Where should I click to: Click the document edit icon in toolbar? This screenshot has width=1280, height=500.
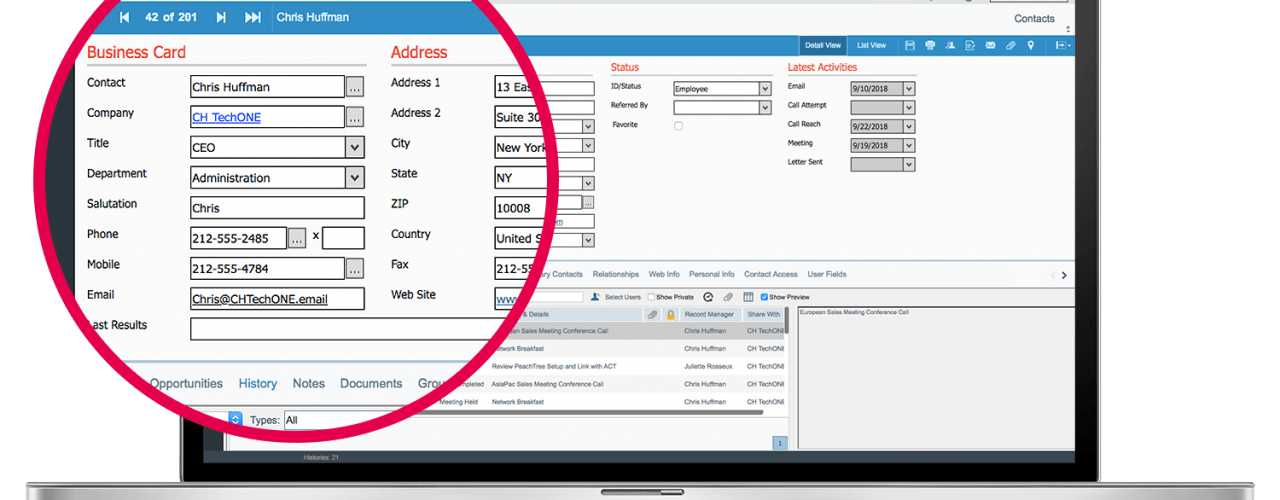point(970,45)
